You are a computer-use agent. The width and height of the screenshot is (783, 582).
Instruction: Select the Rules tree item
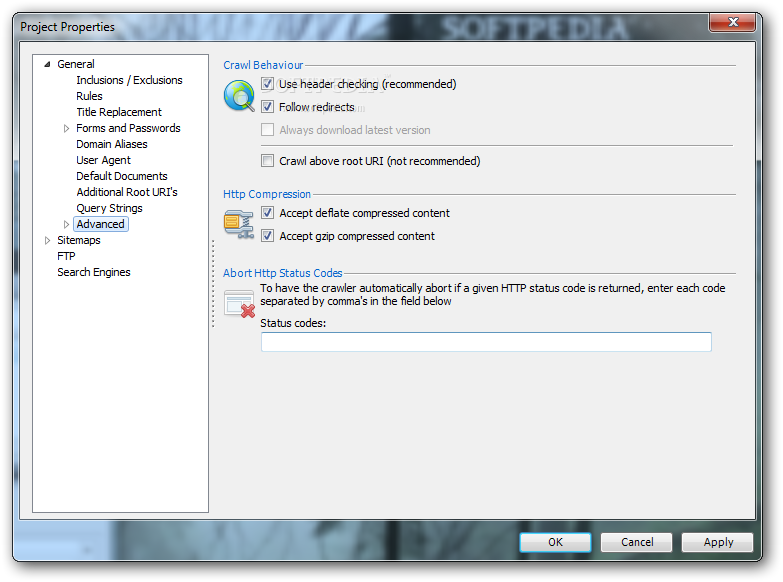pyautogui.click(x=89, y=96)
